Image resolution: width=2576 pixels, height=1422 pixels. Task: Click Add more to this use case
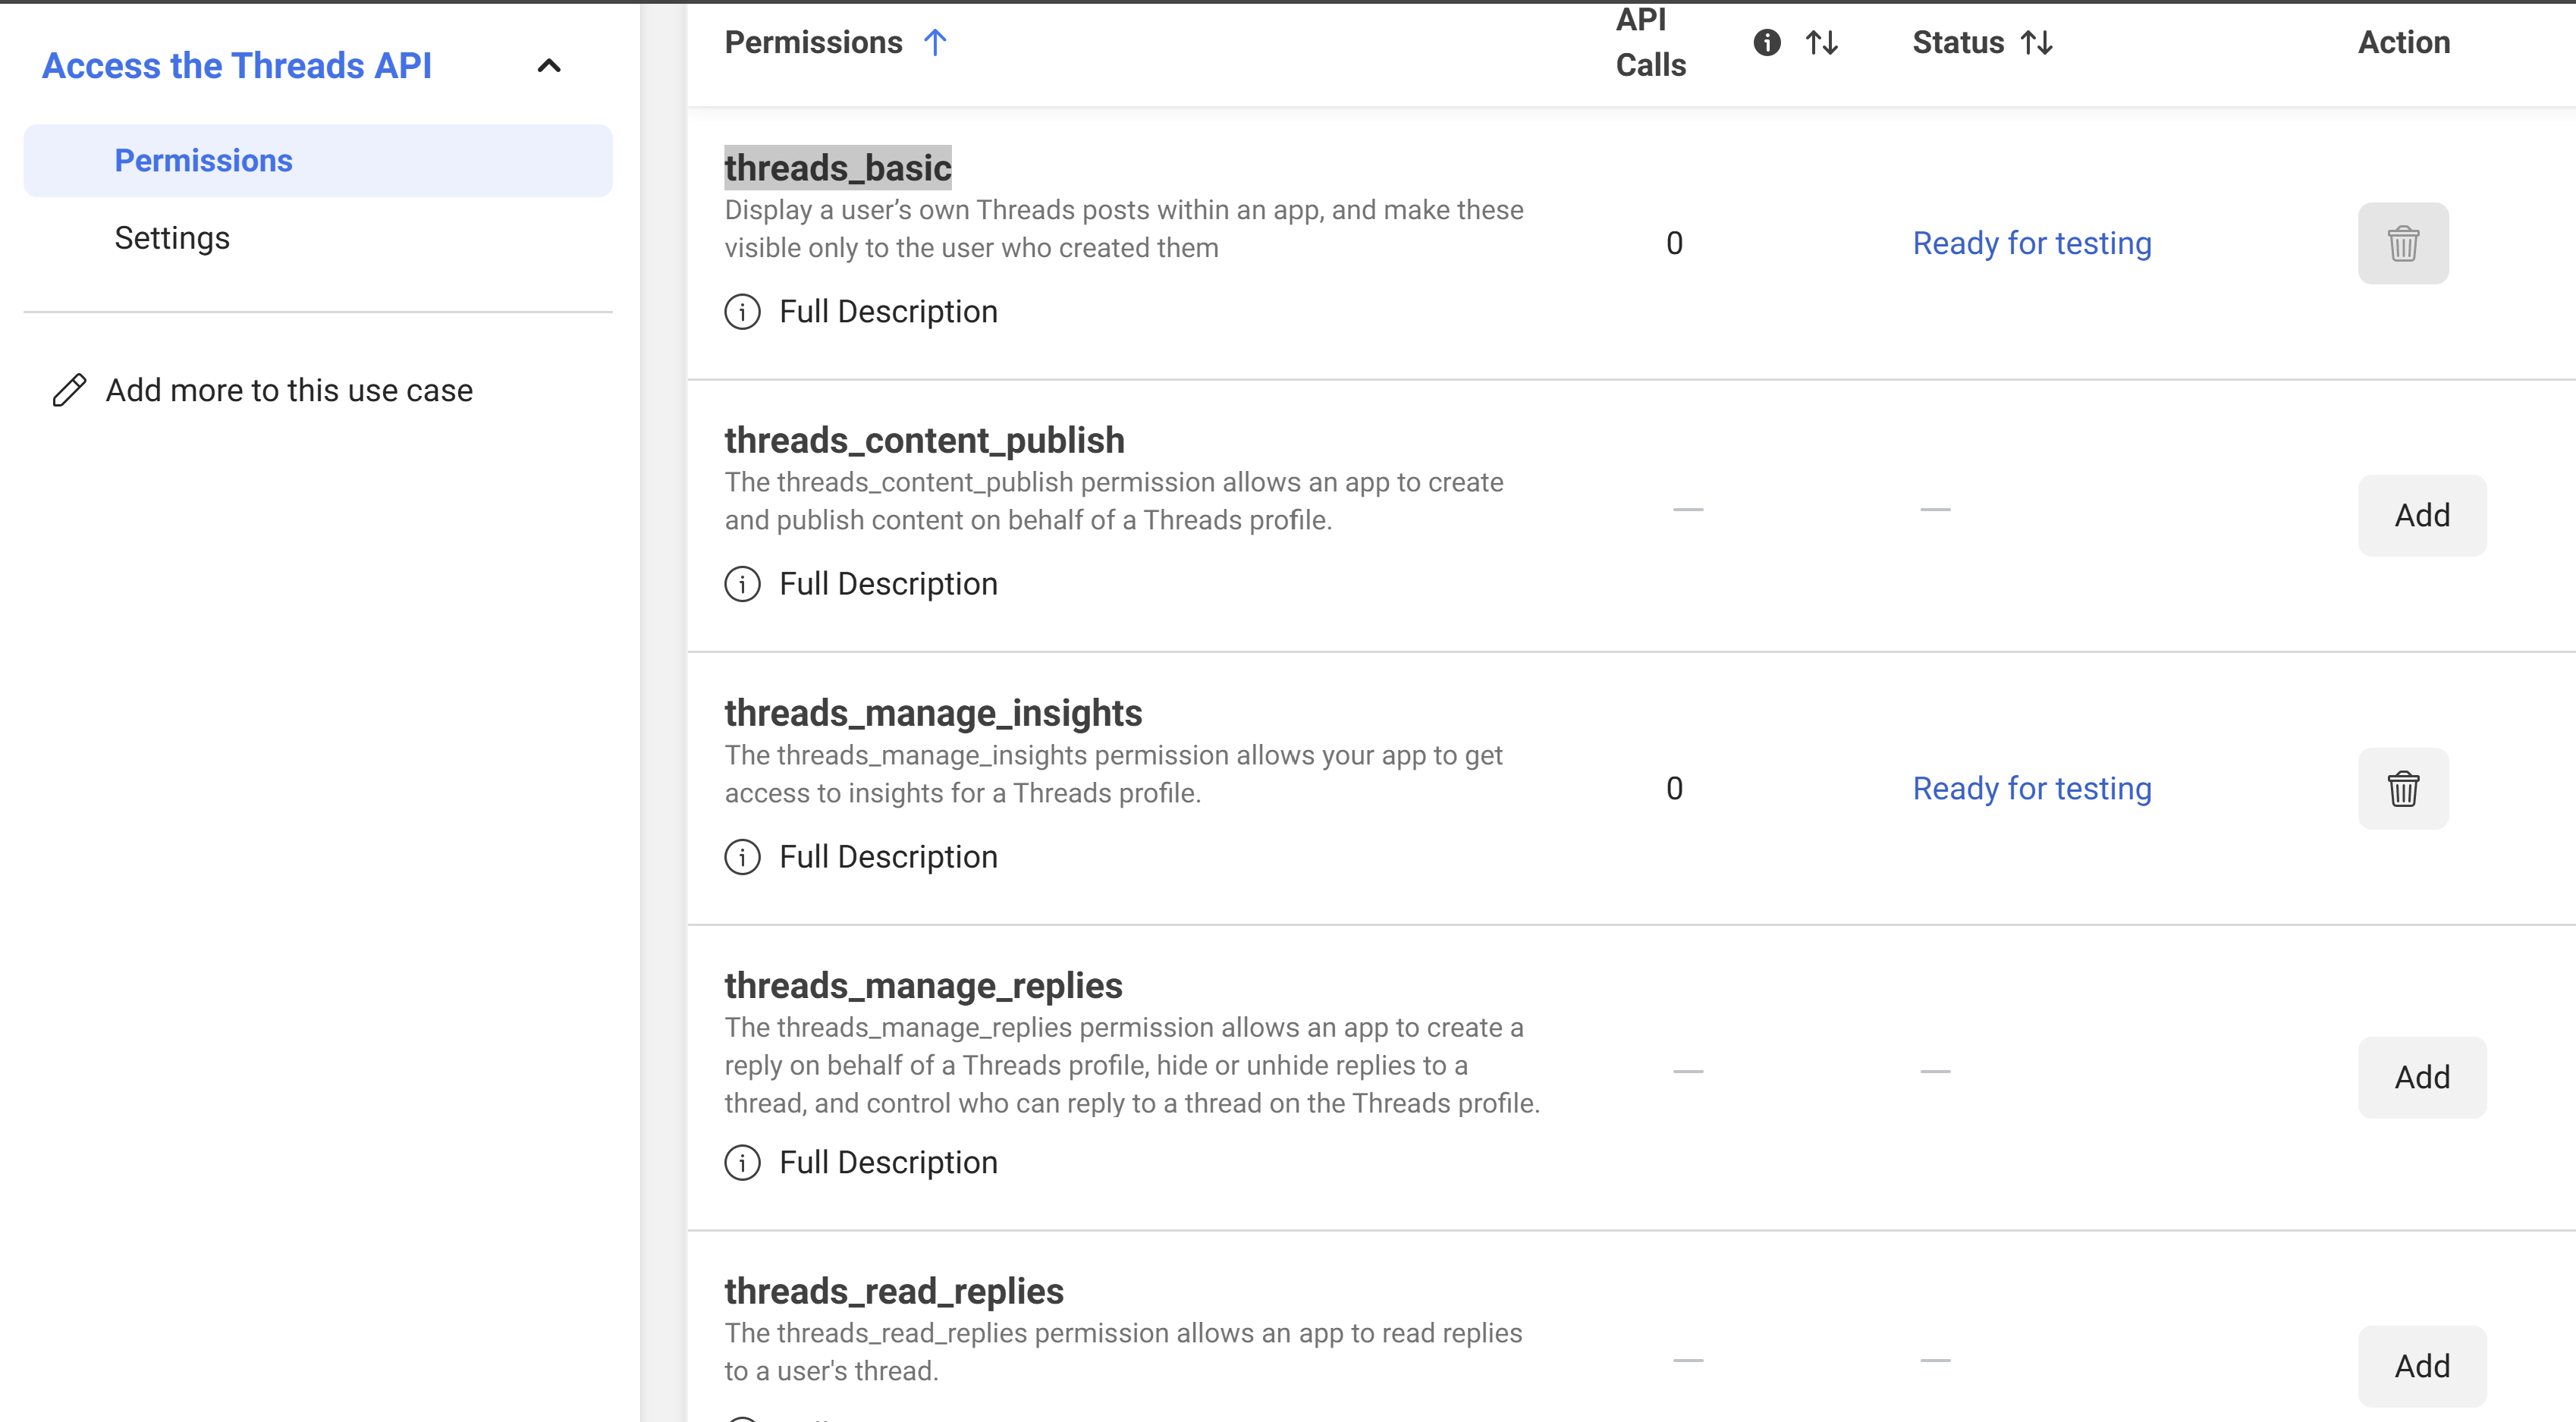tap(289, 390)
